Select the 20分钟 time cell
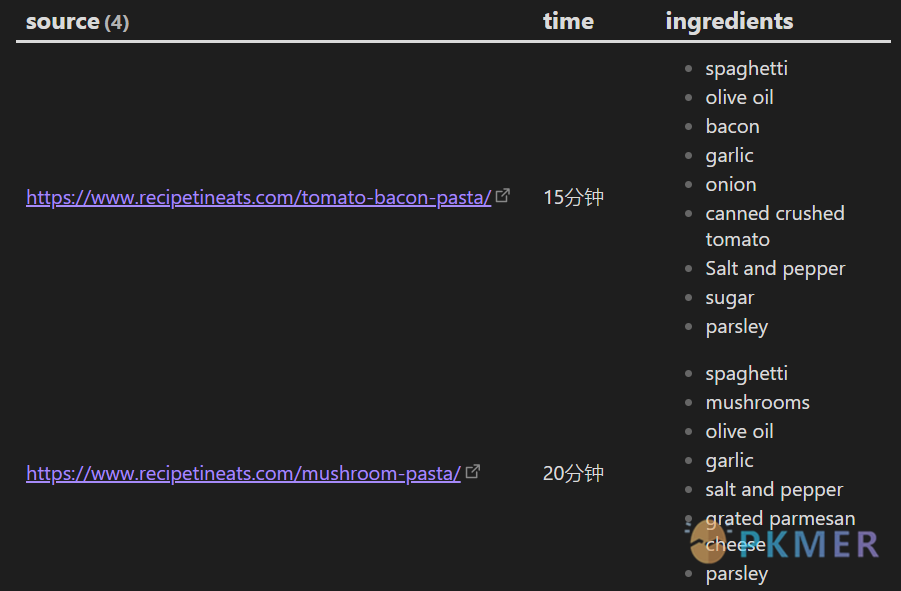The image size is (901, 591). 573,474
